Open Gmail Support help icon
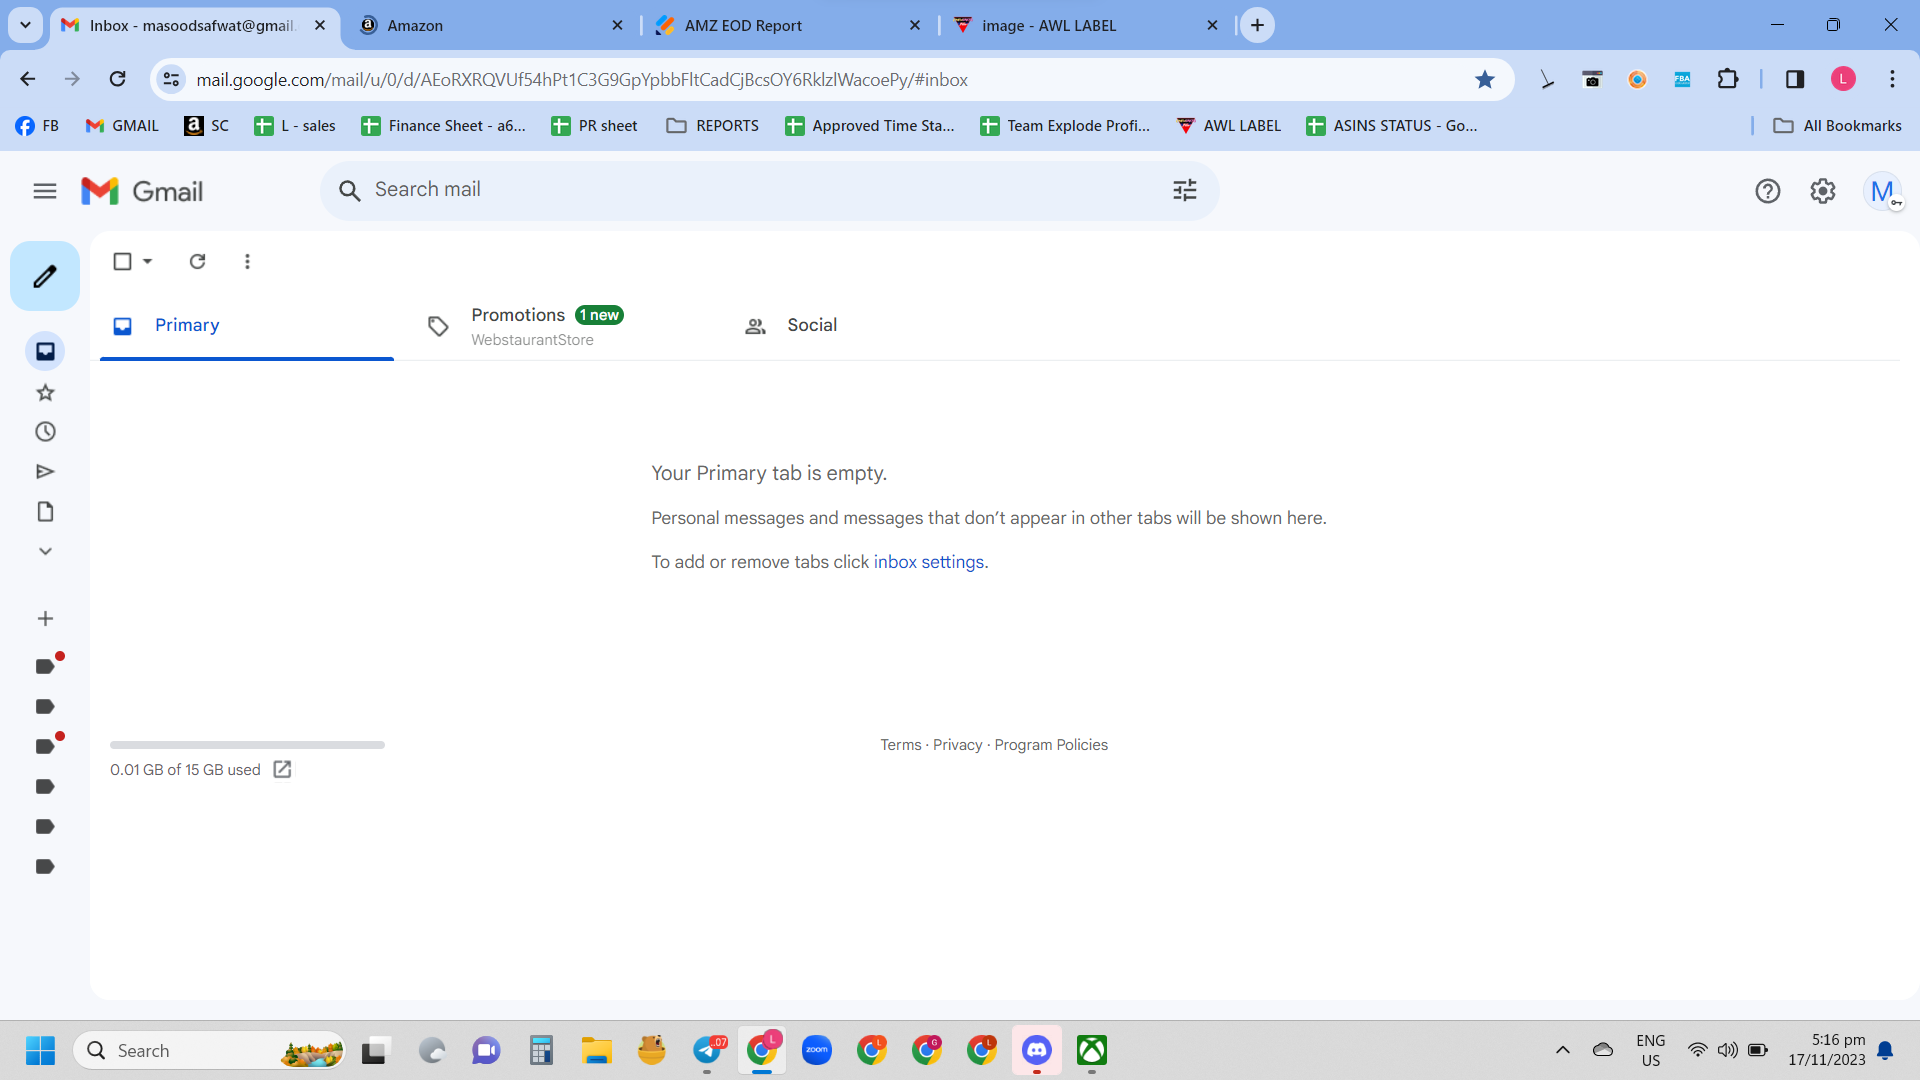This screenshot has height=1080, width=1920. coord(1768,191)
